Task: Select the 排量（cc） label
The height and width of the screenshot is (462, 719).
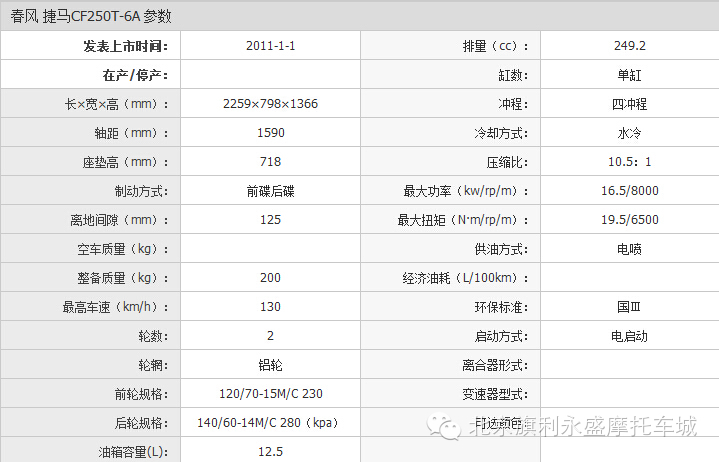Action: coord(495,46)
